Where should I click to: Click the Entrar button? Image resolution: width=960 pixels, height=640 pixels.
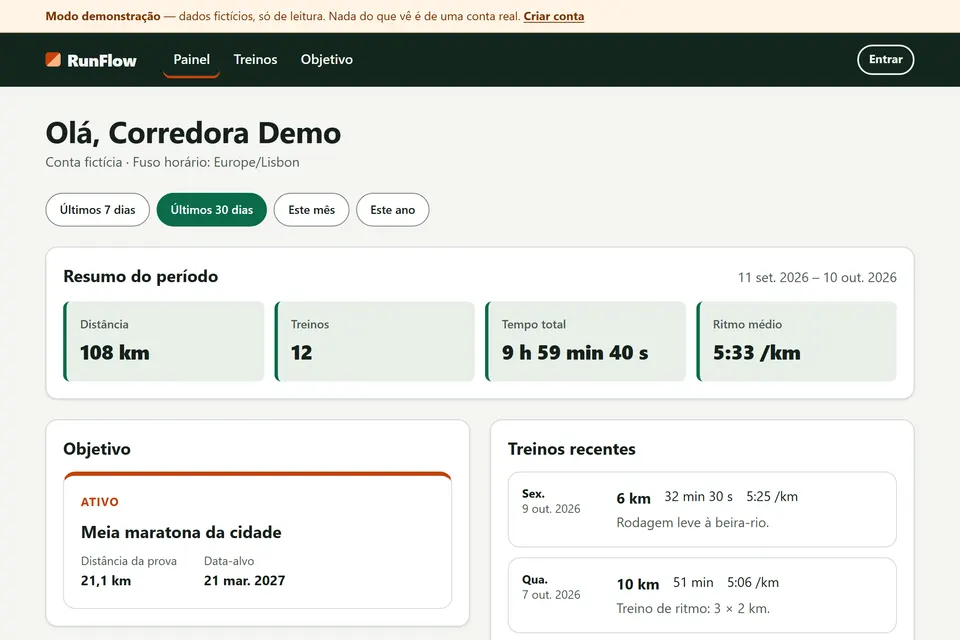885,59
